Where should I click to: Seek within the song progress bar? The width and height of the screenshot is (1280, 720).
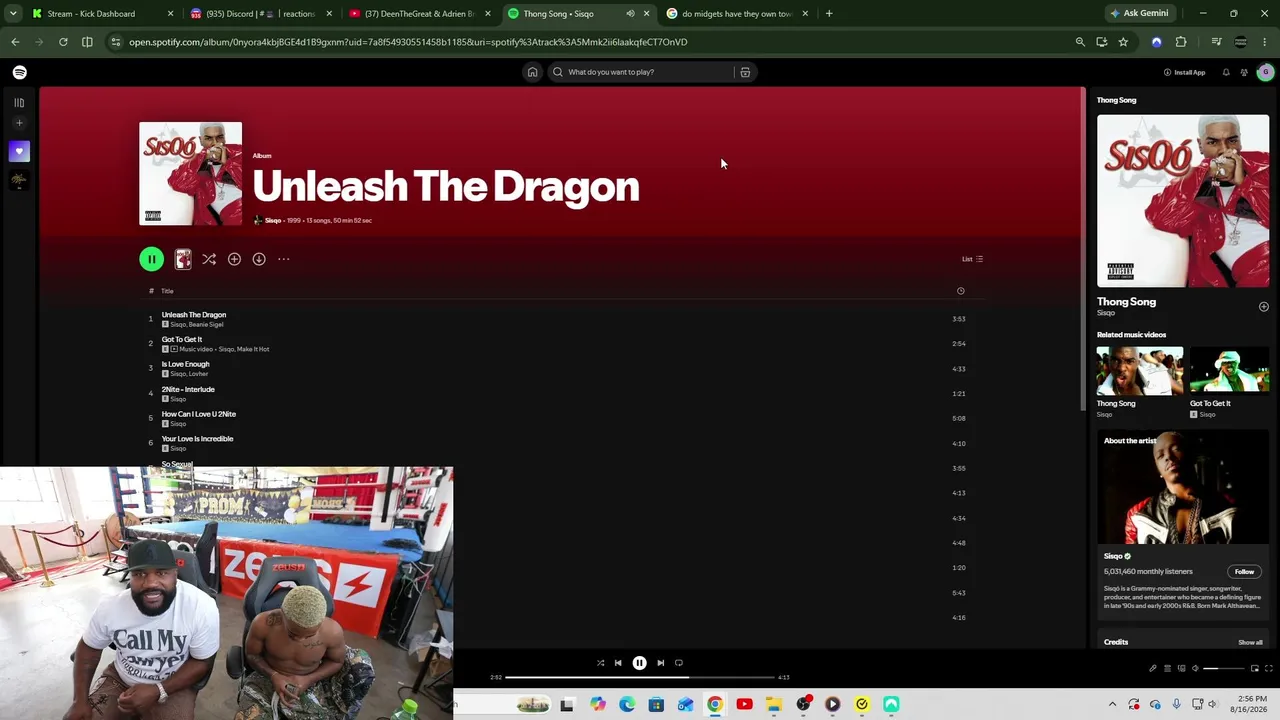pyautogui.click(x=640, y=677)
